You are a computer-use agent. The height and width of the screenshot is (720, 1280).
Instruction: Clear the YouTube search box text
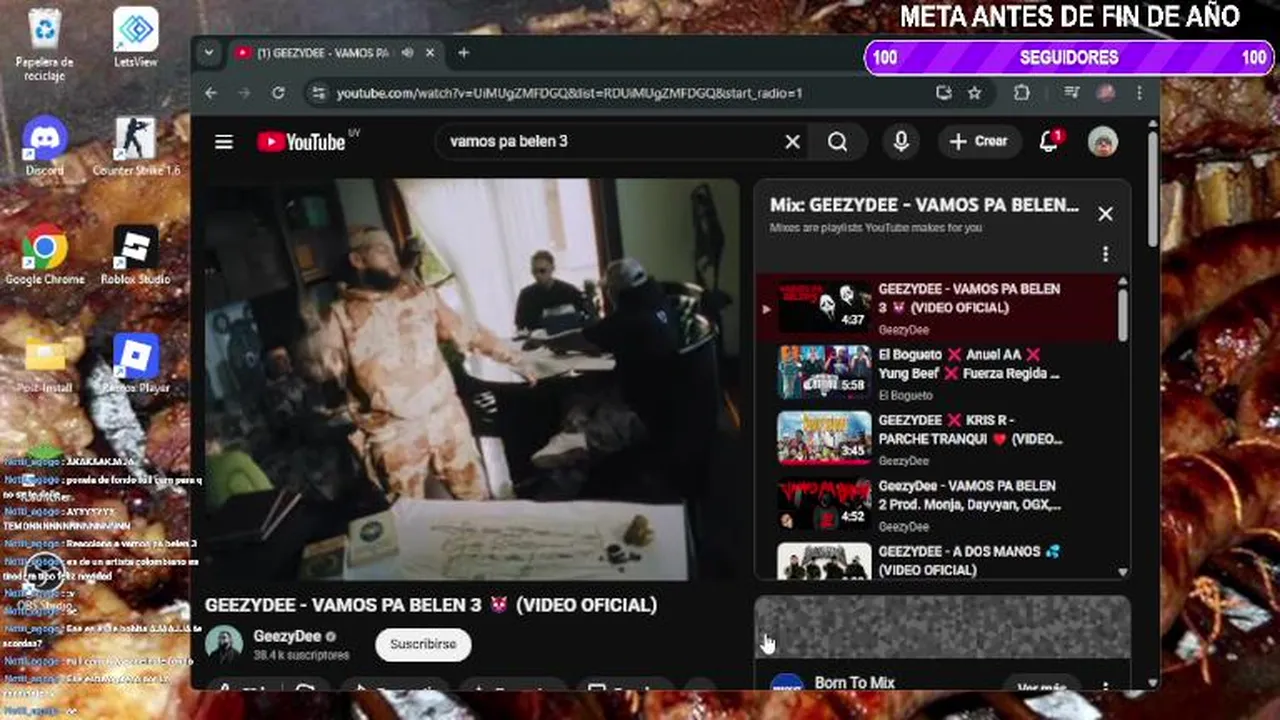click(792, 142)
